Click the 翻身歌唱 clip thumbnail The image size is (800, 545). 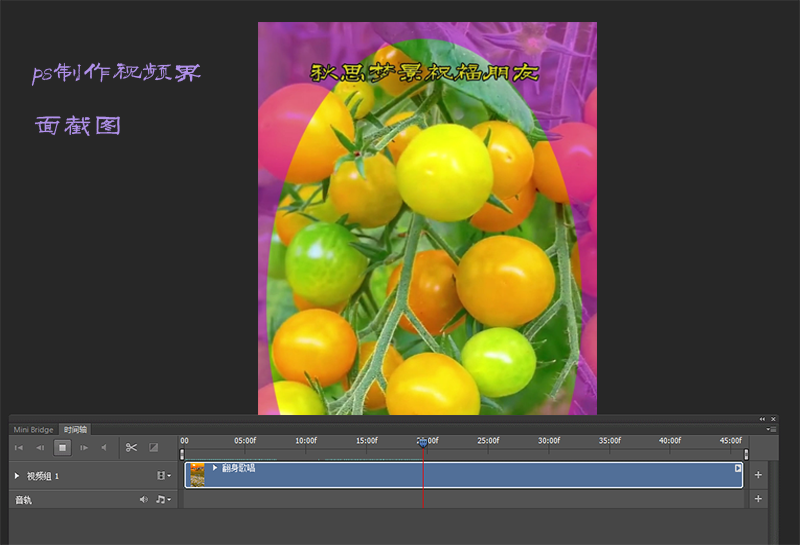point(198,475)
